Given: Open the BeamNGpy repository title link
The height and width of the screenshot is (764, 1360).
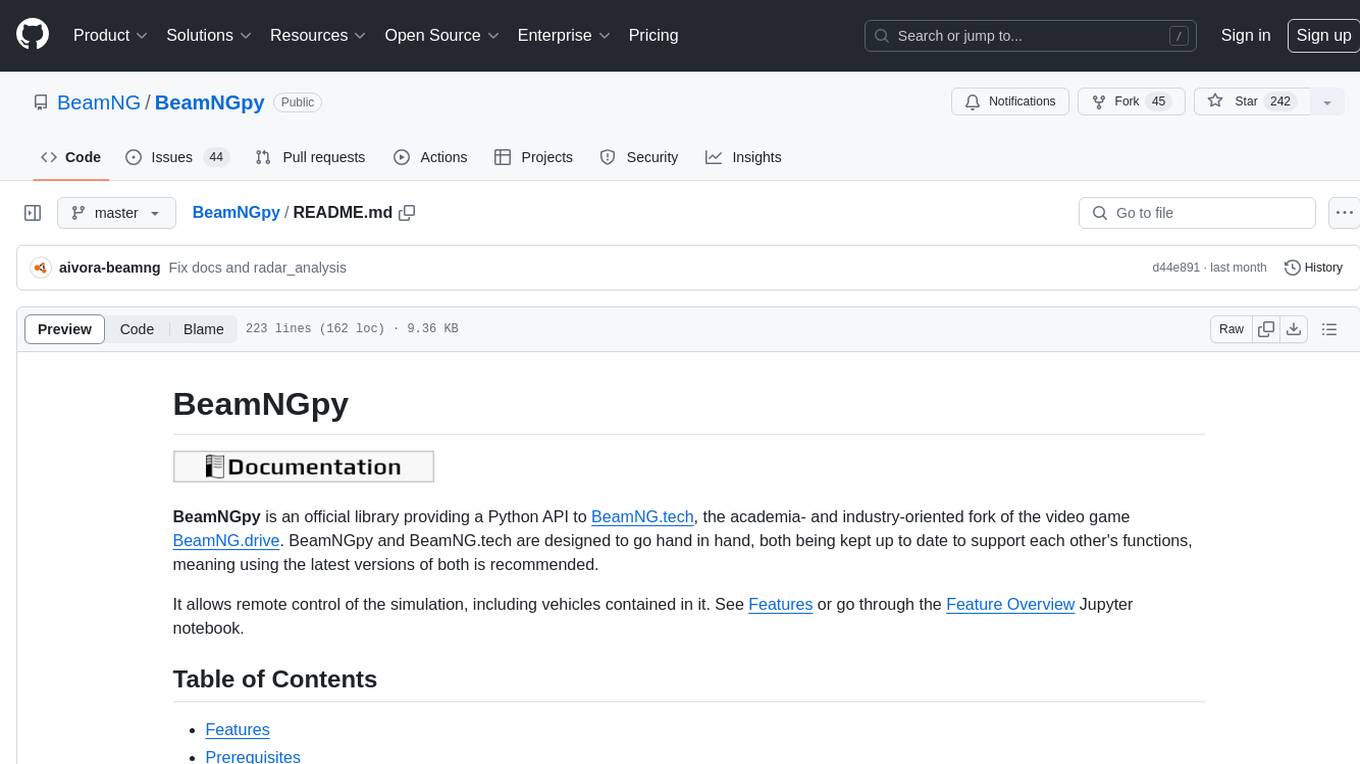Looking at the screenshot, I should coord(209,102).
